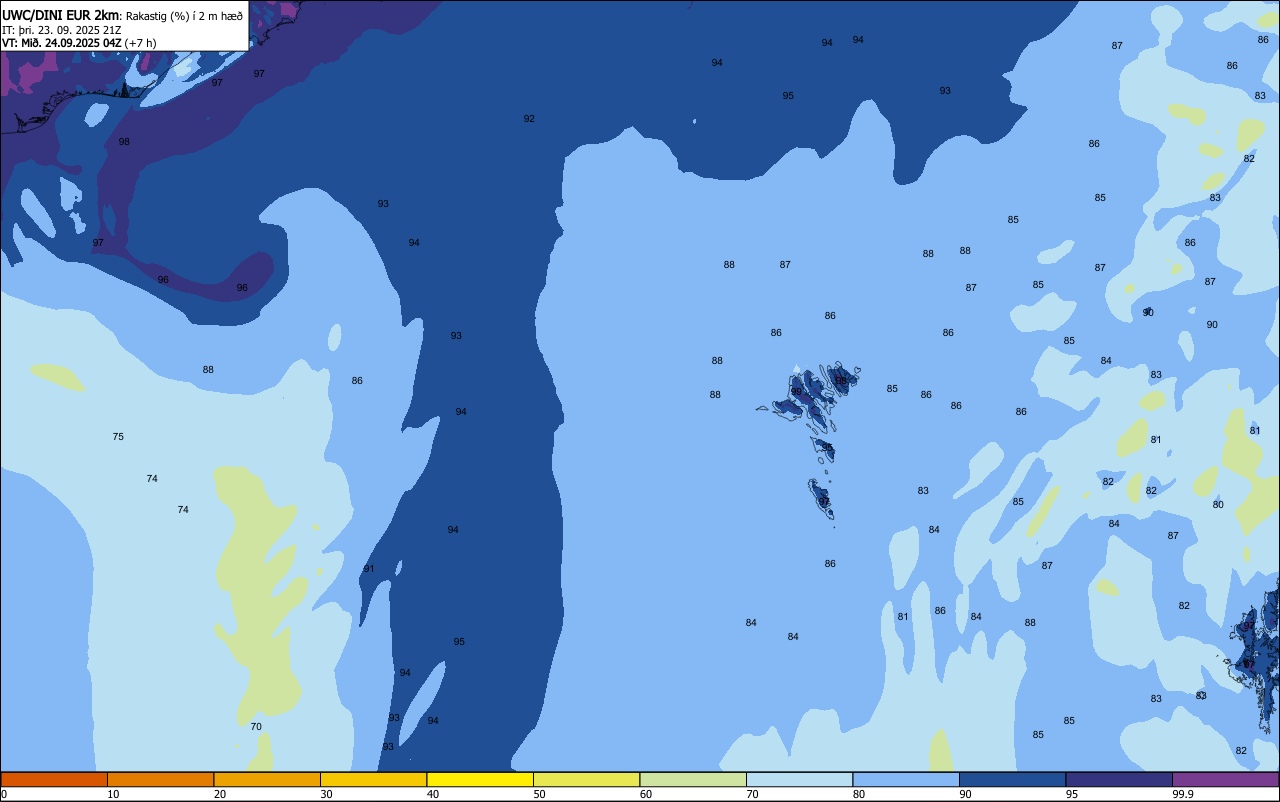Click the 20–30 amber legend swatch
The width and height of the screenshot is (1280, 802).
[267, 779]
